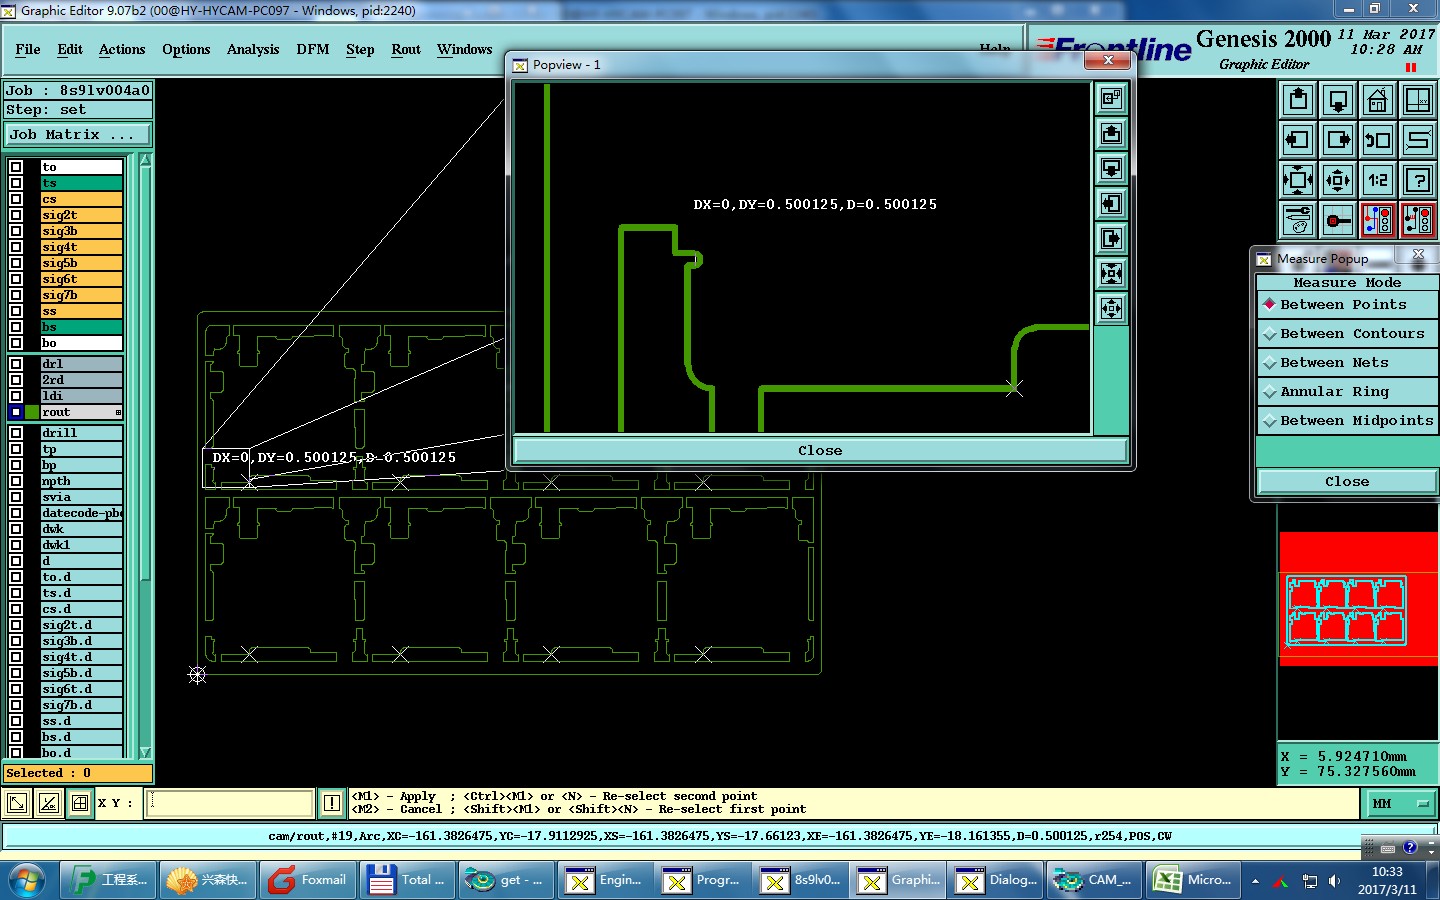Click the snap-to-grid target icon

click(1338, 220)
